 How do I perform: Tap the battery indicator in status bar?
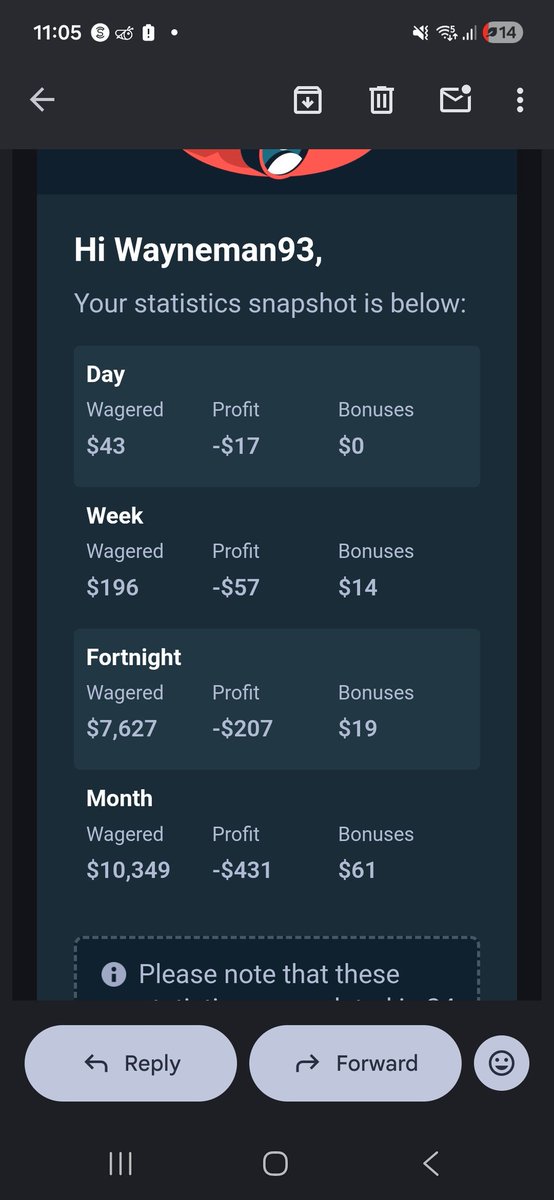point(504,32)
